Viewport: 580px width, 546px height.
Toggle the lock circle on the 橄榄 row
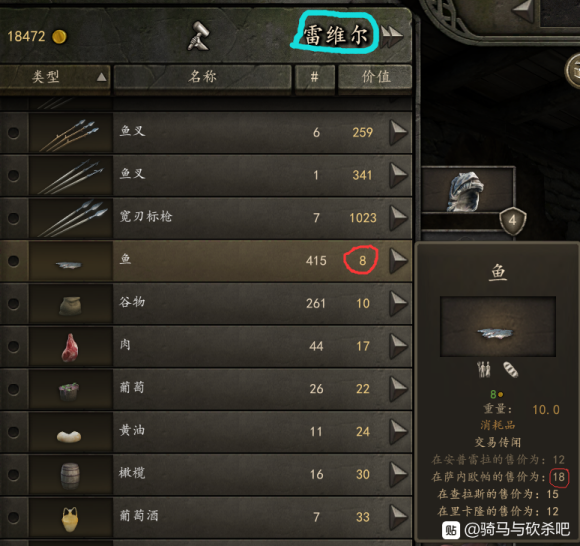pyautogui.click(x=14, y=474)
